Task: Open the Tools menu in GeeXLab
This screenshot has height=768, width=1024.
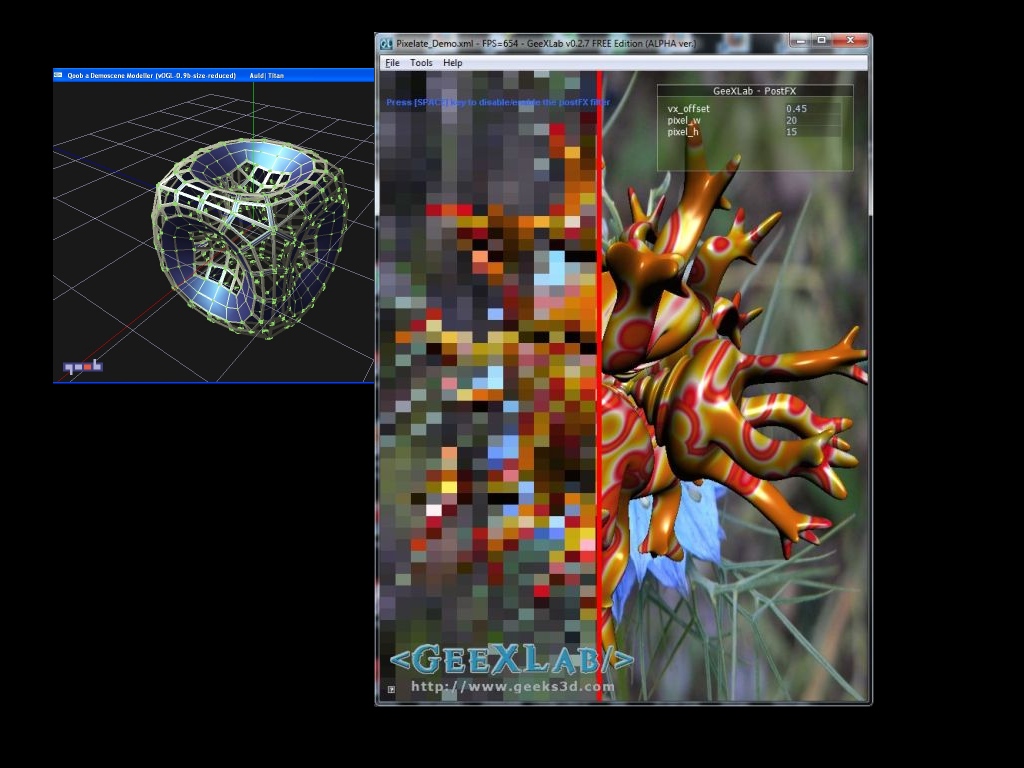Action: (x=421, y=63)
